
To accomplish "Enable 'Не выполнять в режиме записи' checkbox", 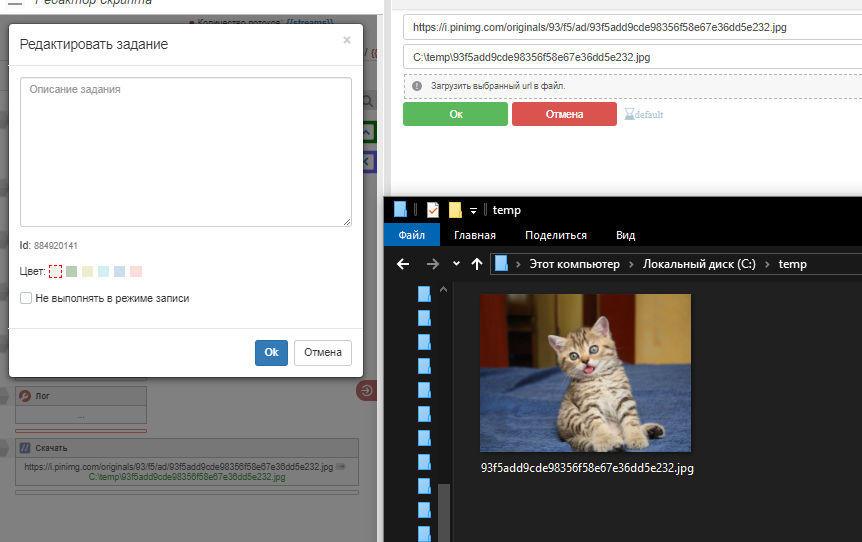I will coord(26,298).
